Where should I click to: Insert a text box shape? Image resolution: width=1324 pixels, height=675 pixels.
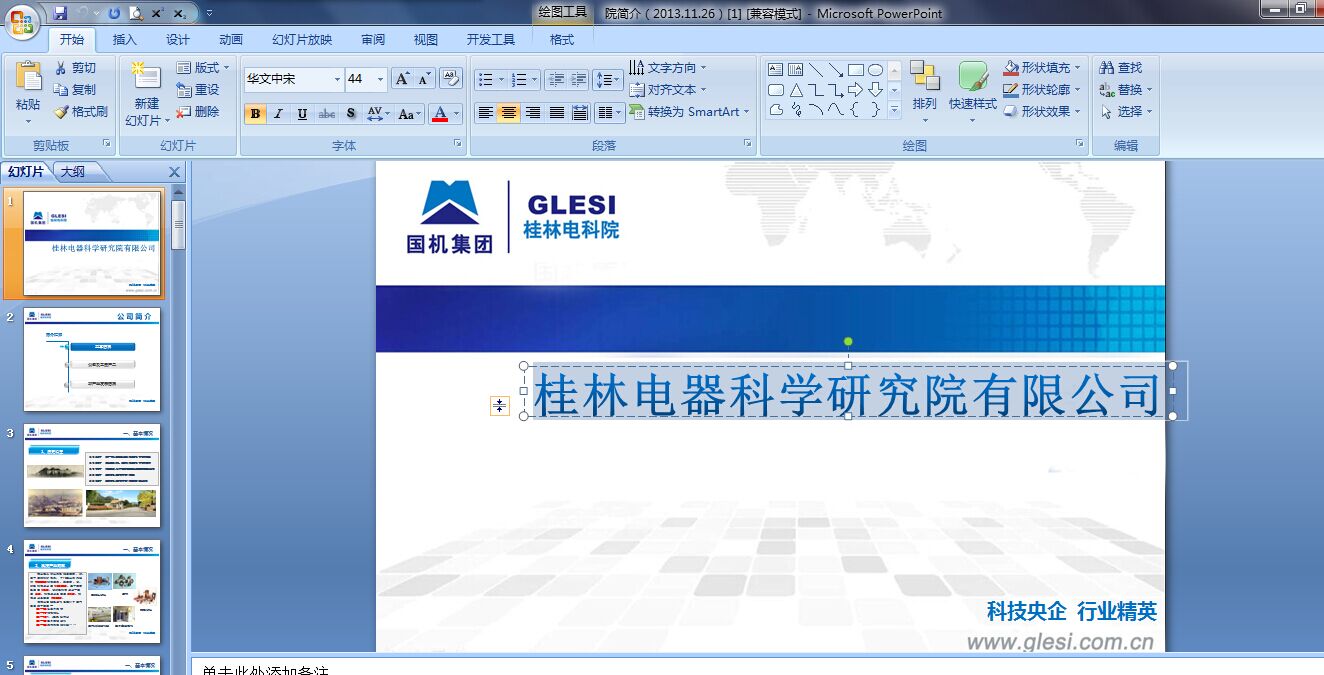point(776,70)
